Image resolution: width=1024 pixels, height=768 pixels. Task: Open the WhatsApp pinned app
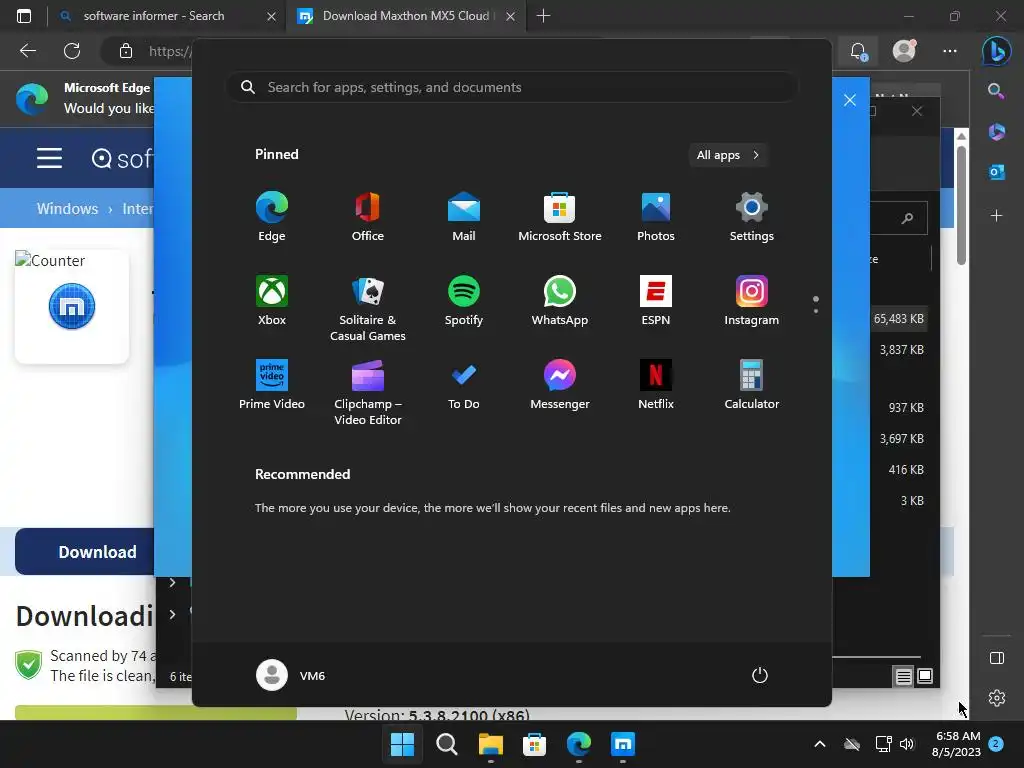(x=560, y=300)
